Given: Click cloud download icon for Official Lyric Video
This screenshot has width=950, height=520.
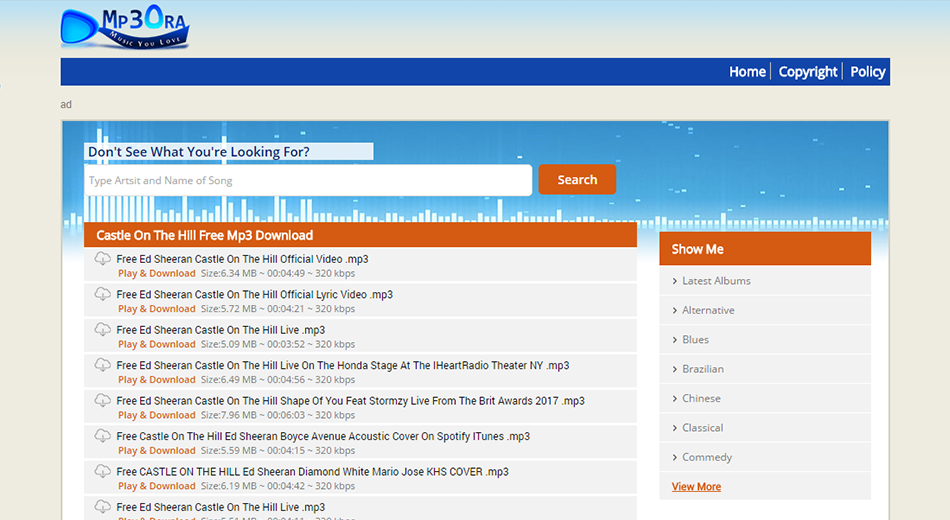Looking at the screenshot, I should coord(102,294).
